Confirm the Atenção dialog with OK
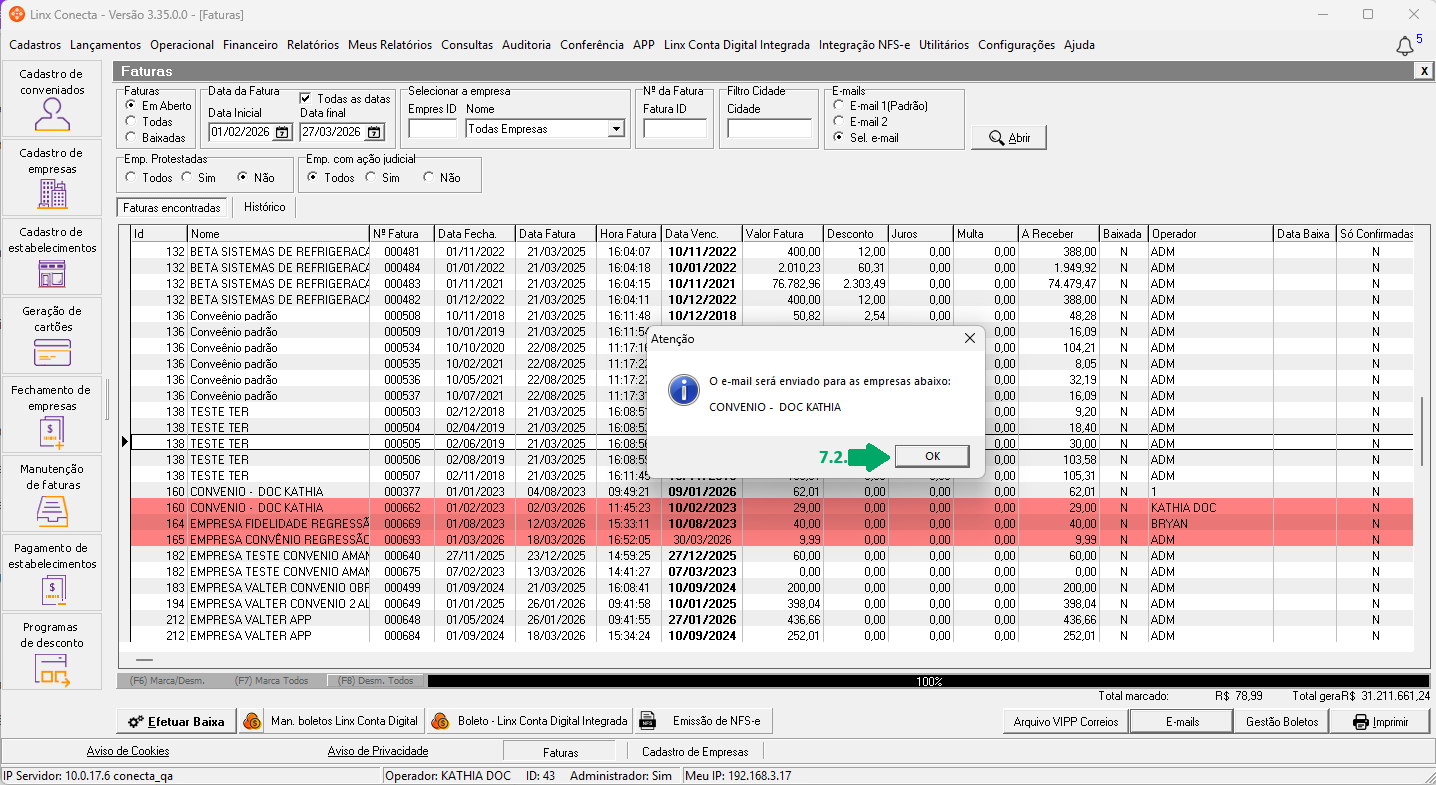 [x=932, y=456]
